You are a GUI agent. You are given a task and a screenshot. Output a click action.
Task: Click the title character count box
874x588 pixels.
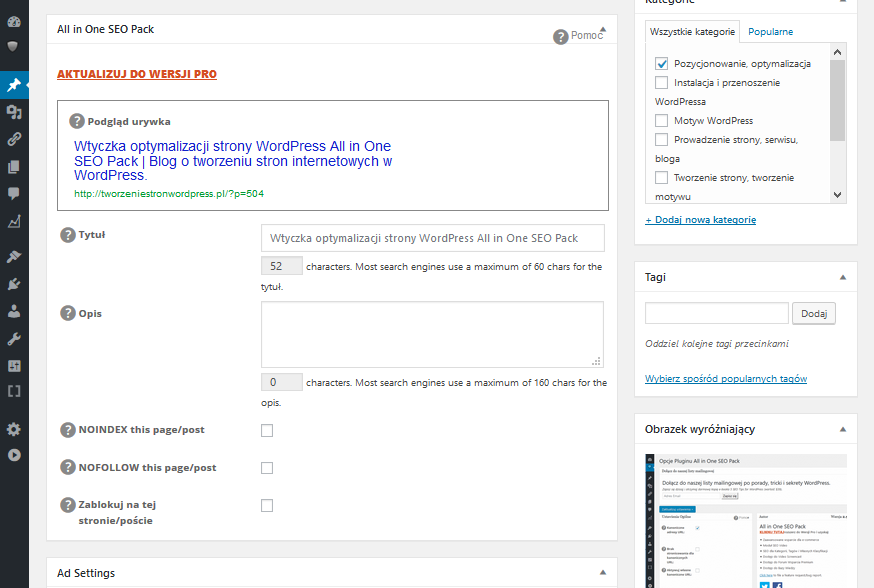pos(281,266)
